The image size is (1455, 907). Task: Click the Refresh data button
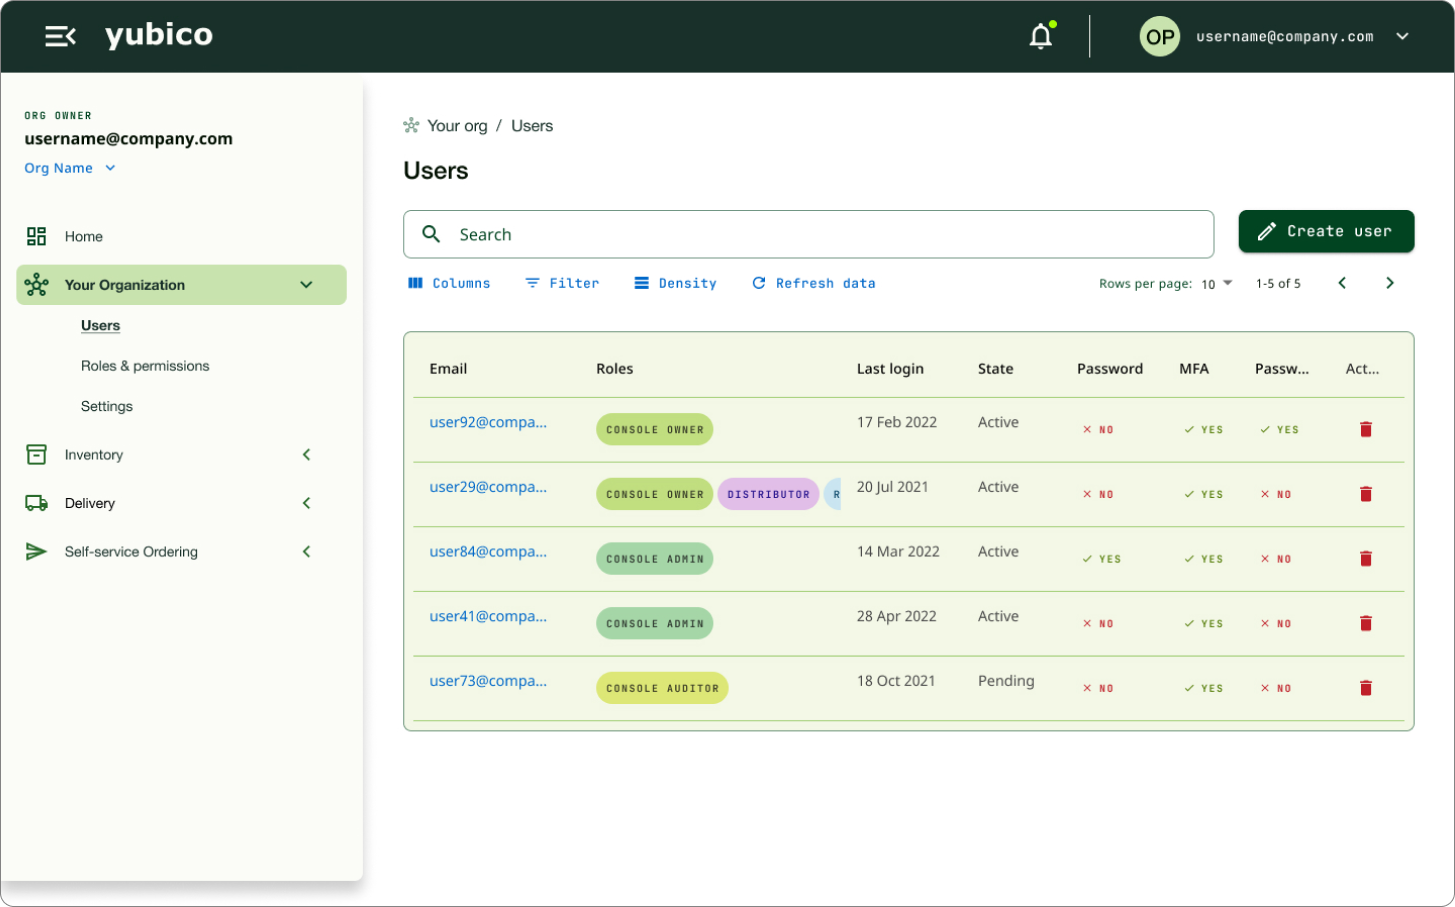point(813,283)
